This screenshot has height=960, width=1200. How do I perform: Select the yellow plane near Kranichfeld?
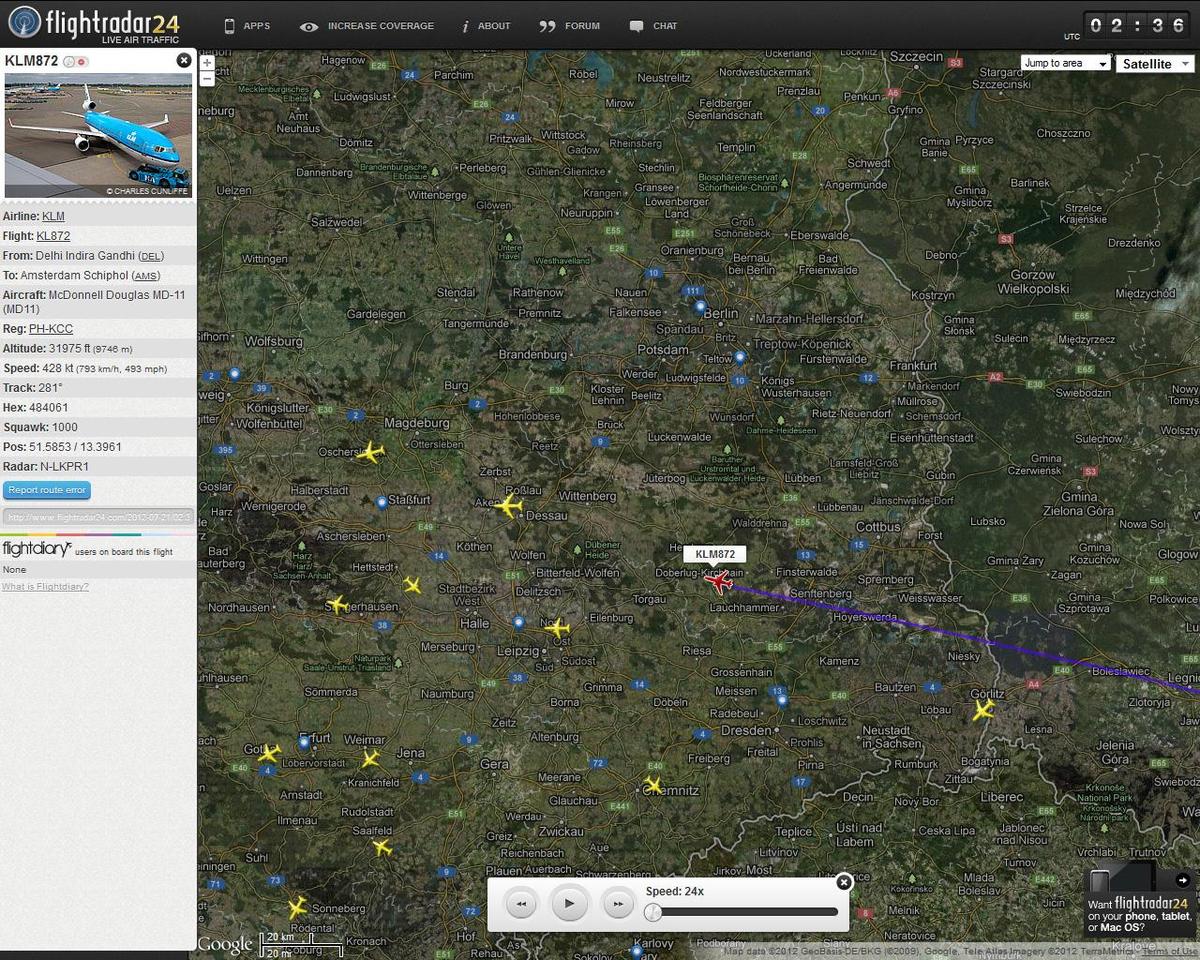tap(371, 759)
